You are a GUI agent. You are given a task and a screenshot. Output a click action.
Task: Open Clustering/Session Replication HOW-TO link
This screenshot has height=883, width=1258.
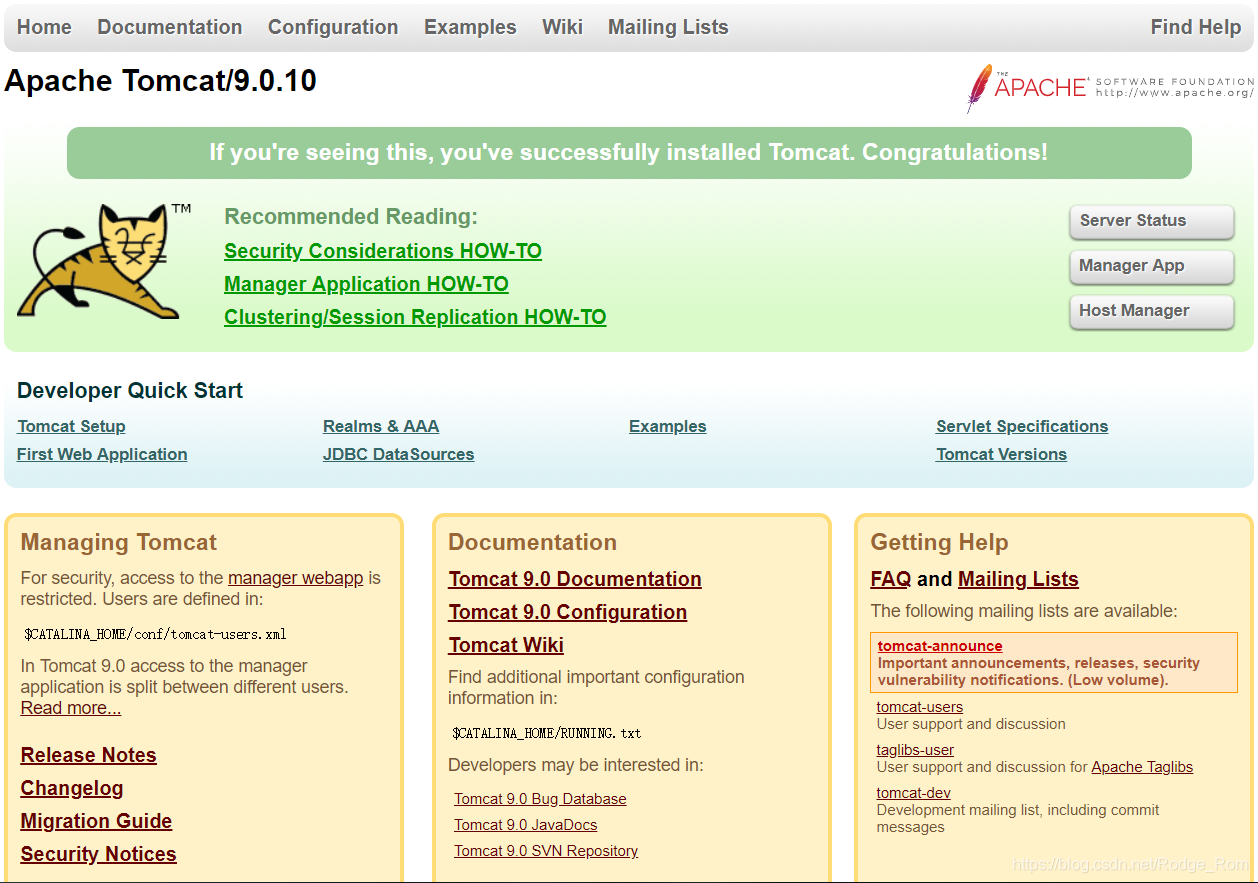(x=415, y=317)
